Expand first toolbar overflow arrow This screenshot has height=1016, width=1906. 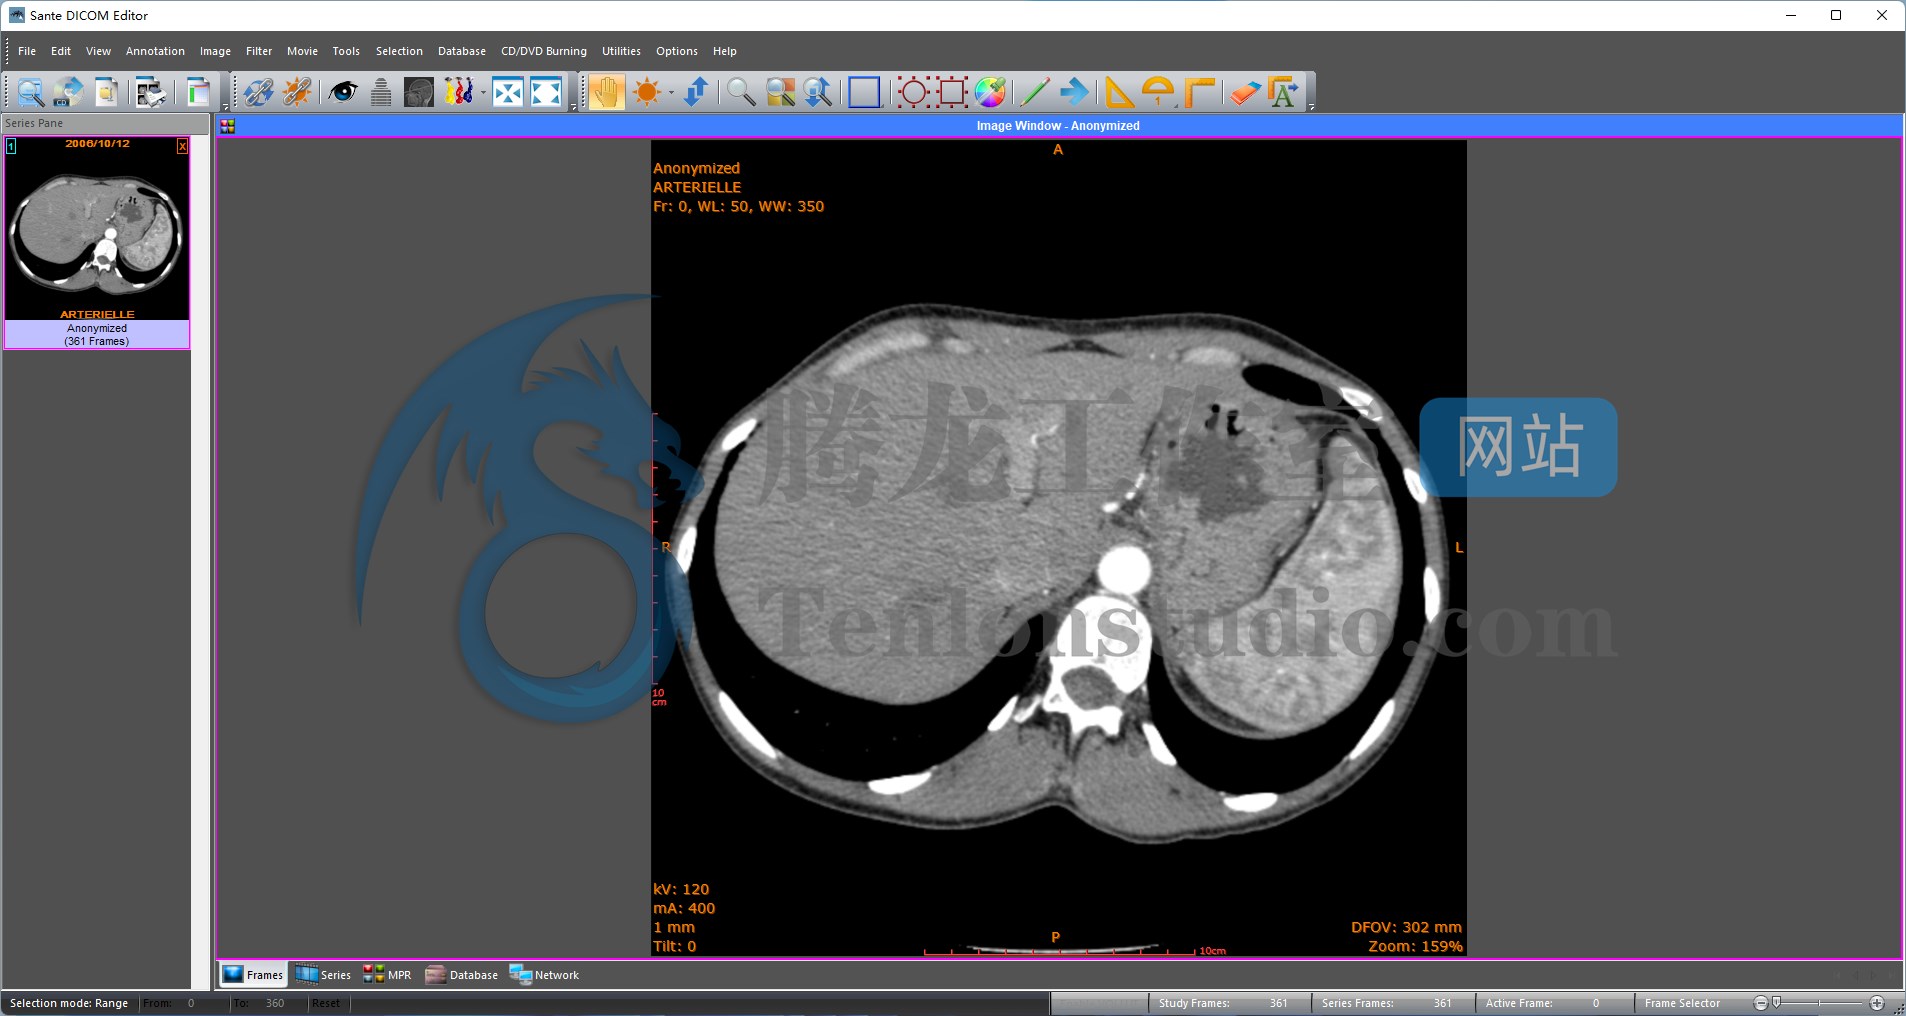(x=225, y=105)
